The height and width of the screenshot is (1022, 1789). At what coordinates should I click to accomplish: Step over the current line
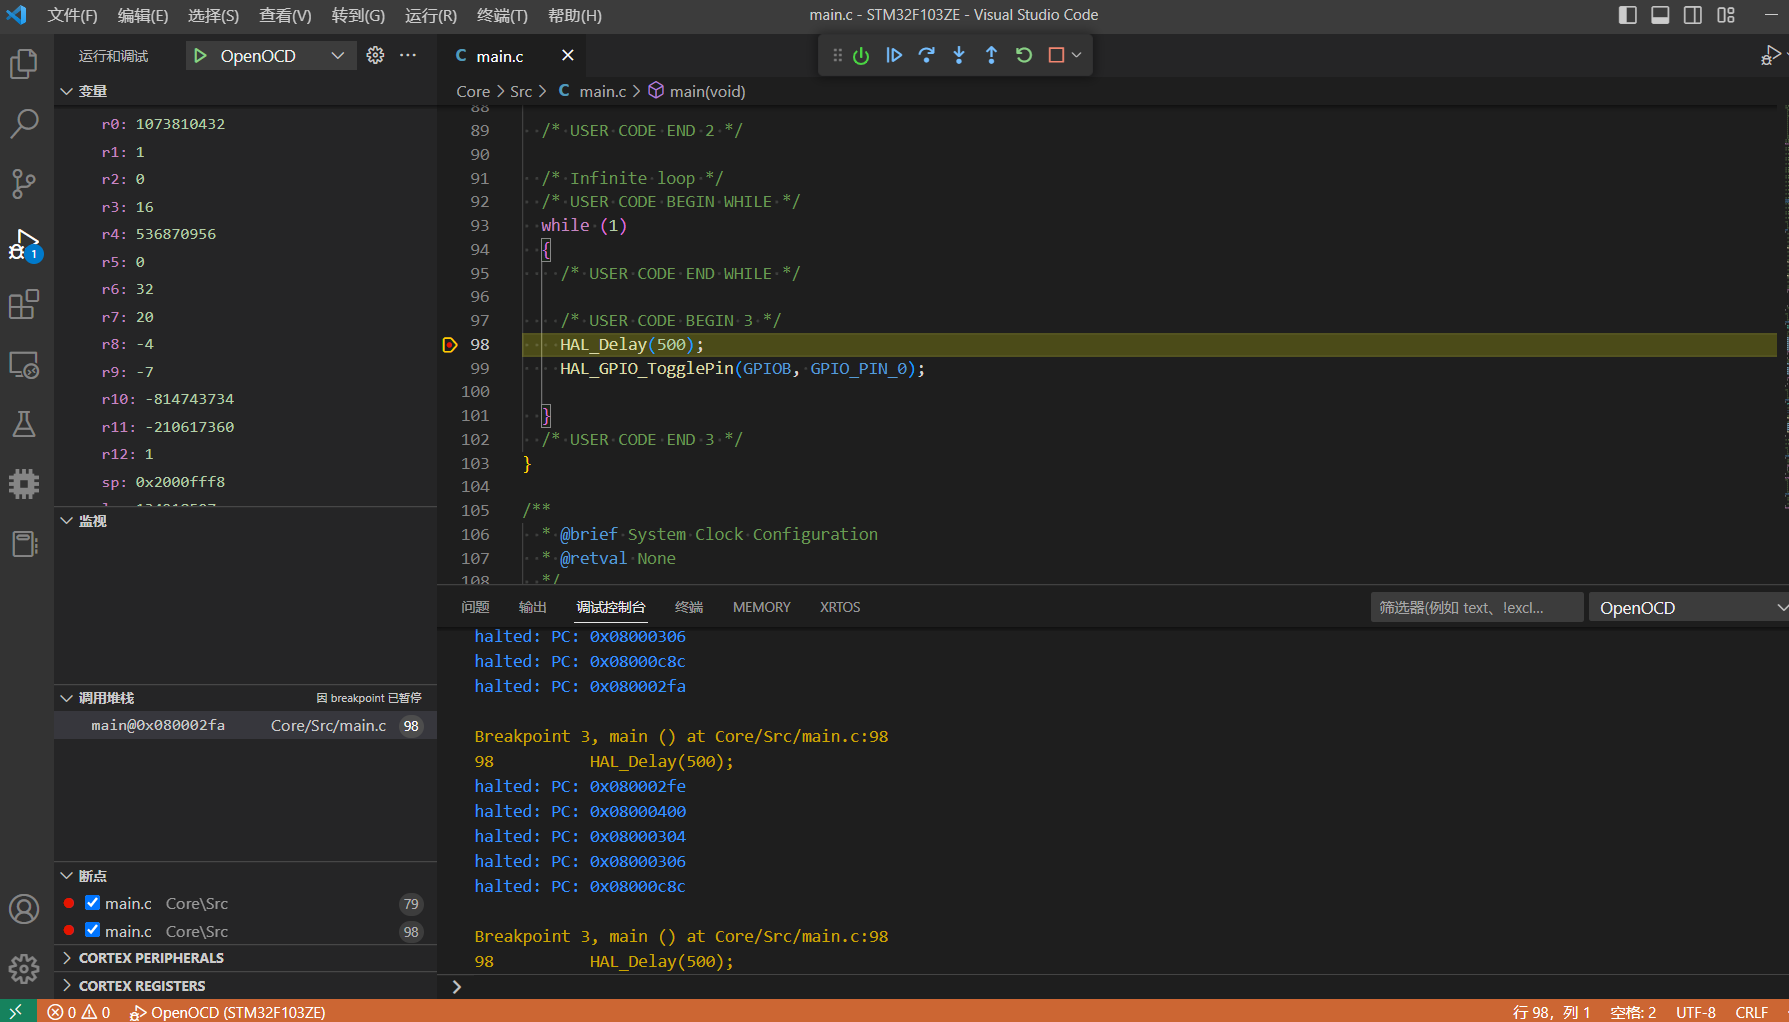927,56
